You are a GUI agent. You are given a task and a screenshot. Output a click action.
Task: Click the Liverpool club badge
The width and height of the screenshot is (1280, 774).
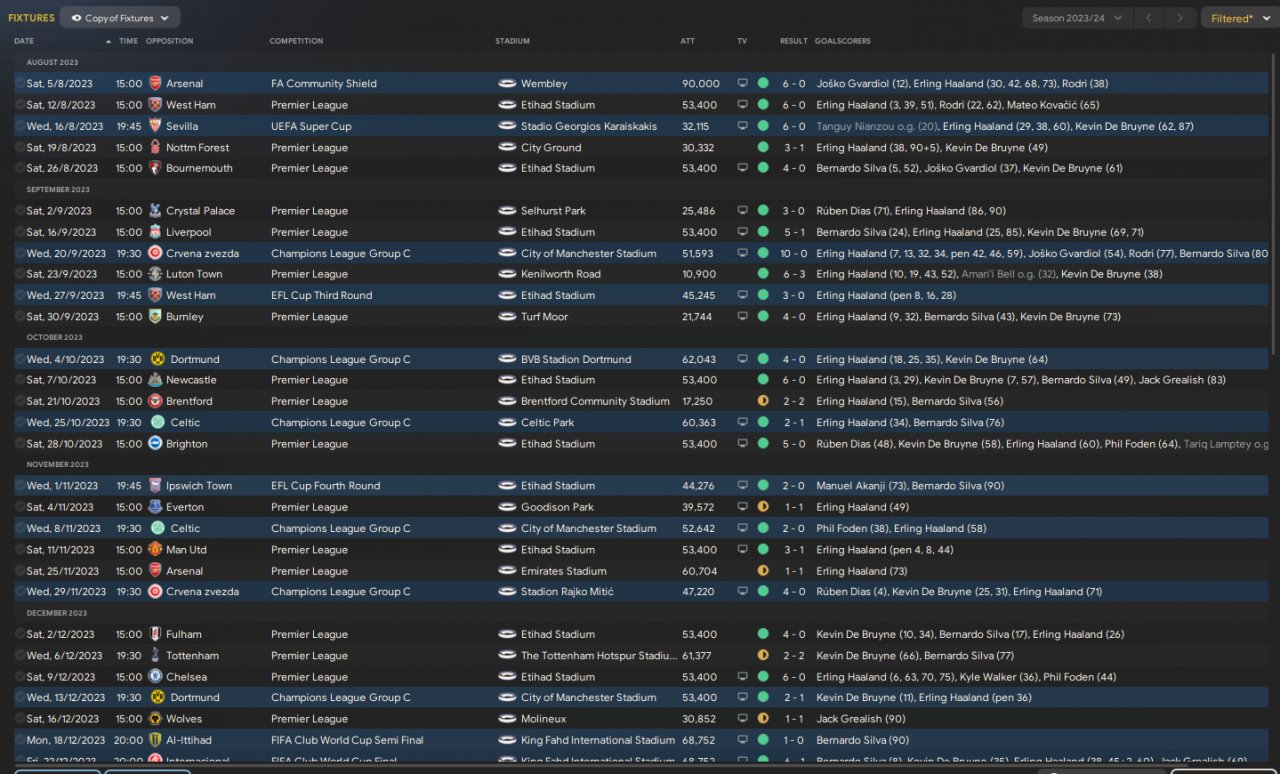pyautogui.click(x=155, y=232)
